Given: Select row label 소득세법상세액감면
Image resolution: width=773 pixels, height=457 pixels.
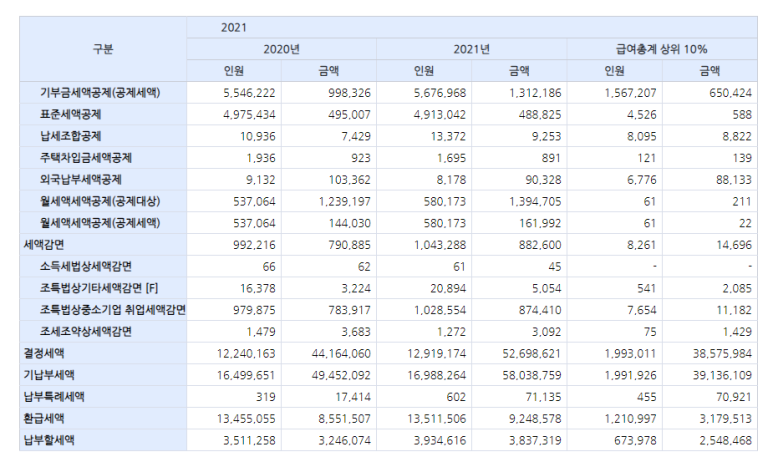Looking at the screenshot, I should (x=86, y=266).
